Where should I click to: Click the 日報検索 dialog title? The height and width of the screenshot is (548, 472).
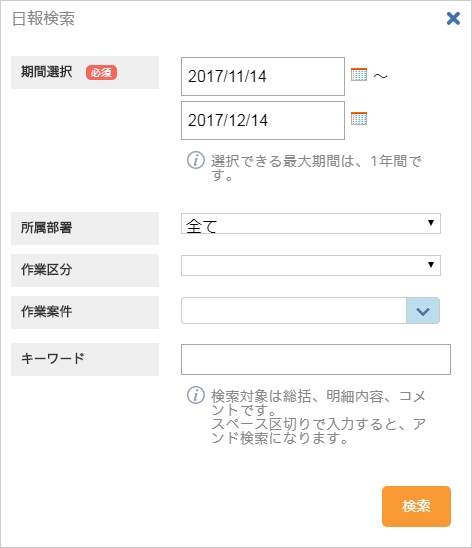click(43, 19)
